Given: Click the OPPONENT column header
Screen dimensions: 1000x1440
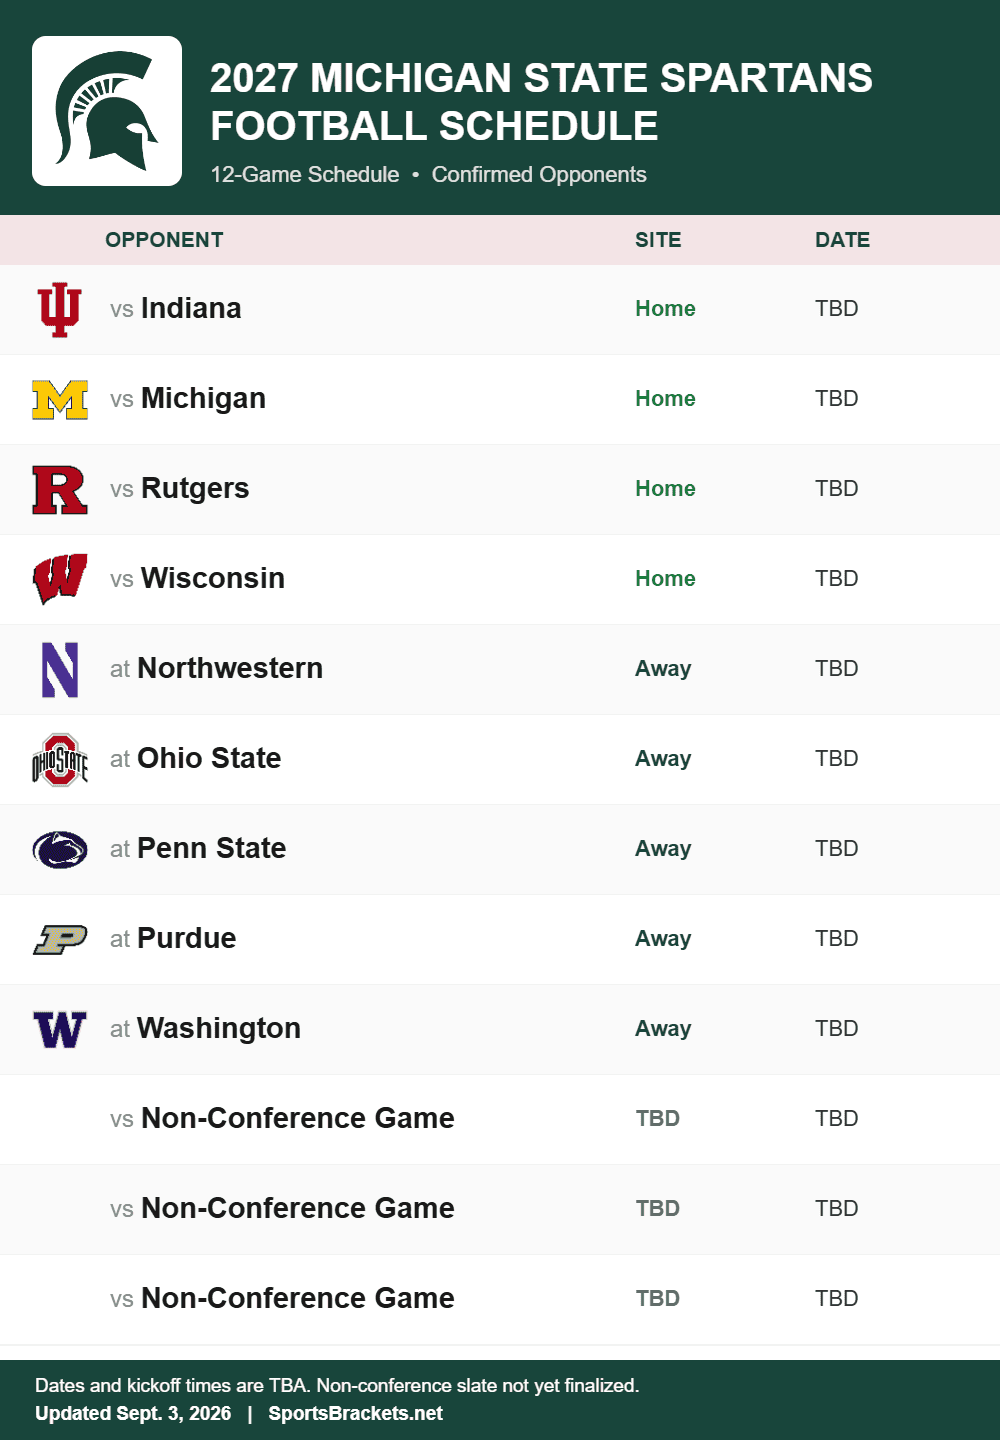Looking at the screenshot, I should [164, 240].
